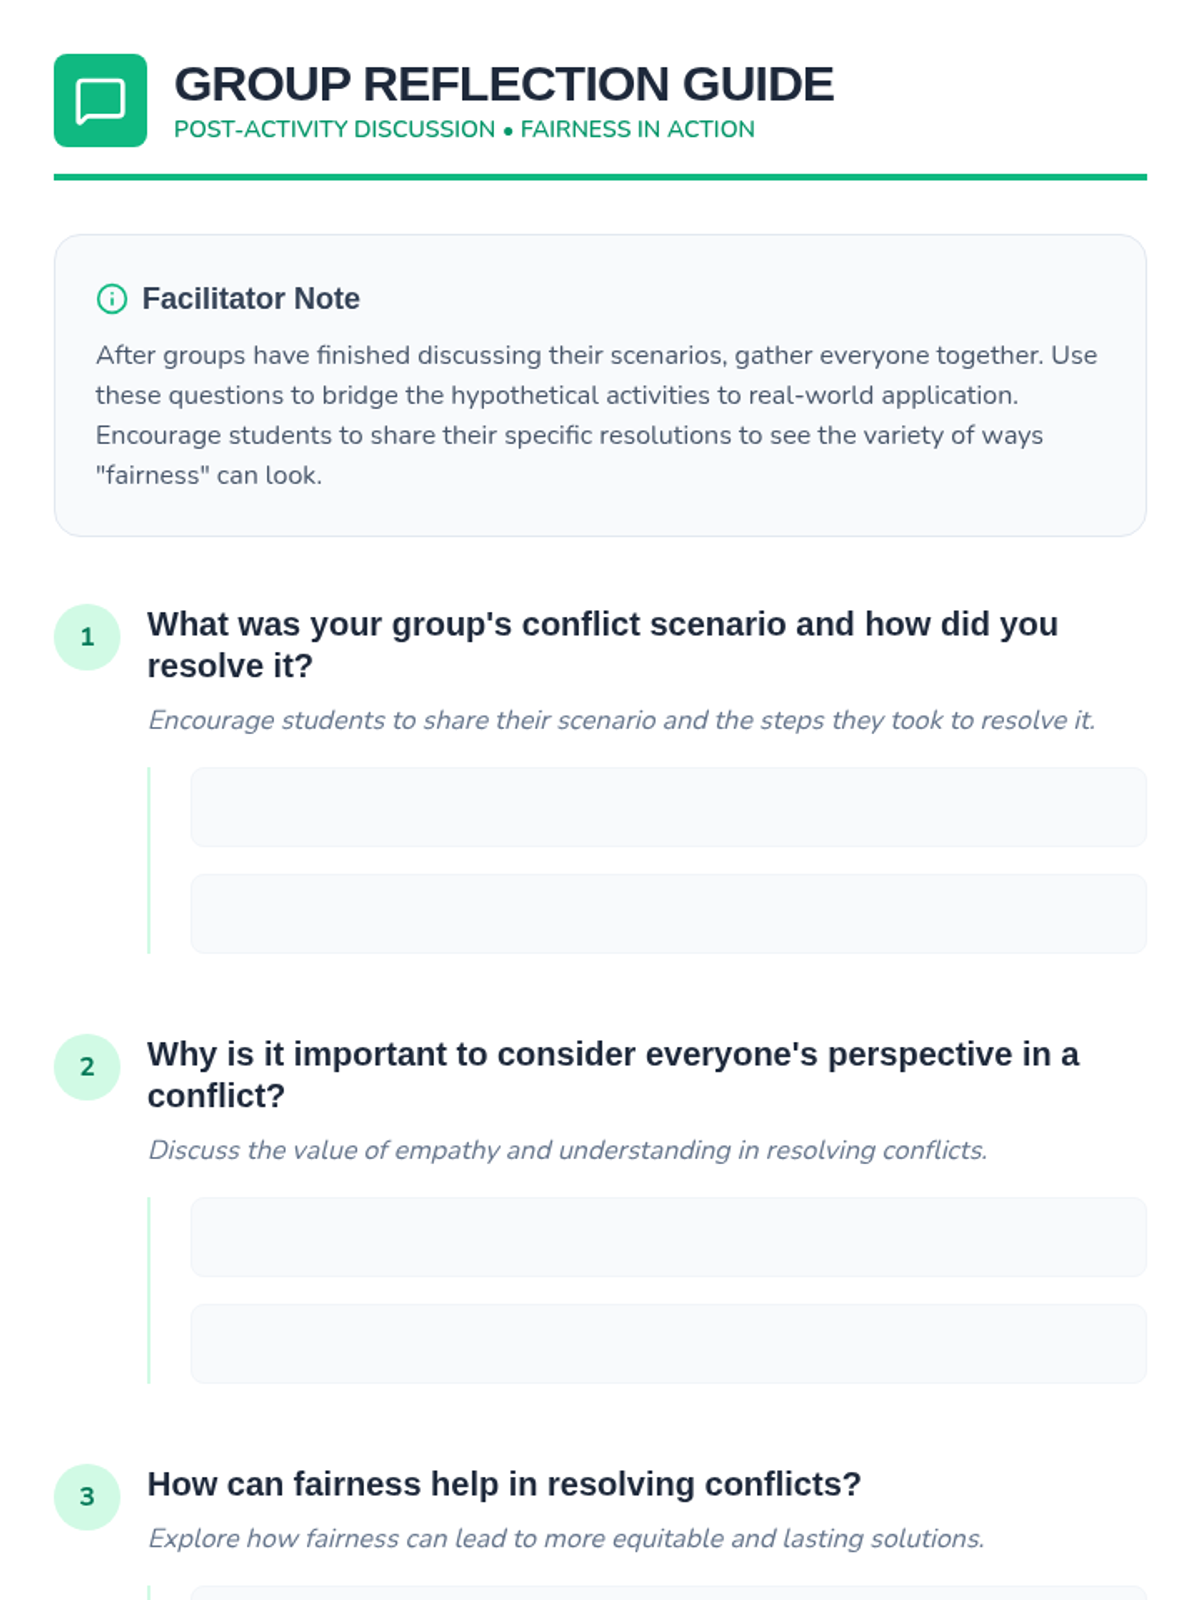Click the green divider line below header
Screen dimensions: 1200x1600
[x=600, y=177]
